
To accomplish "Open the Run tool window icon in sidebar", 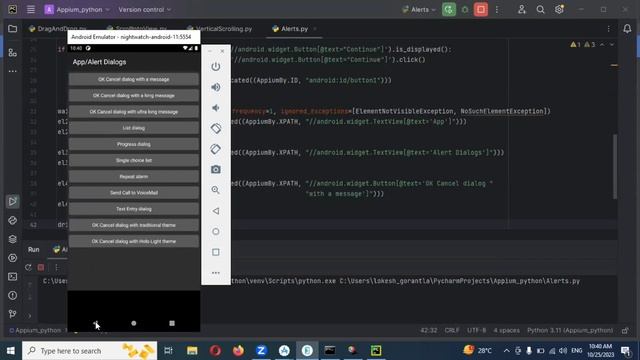I will click(13, 201).
